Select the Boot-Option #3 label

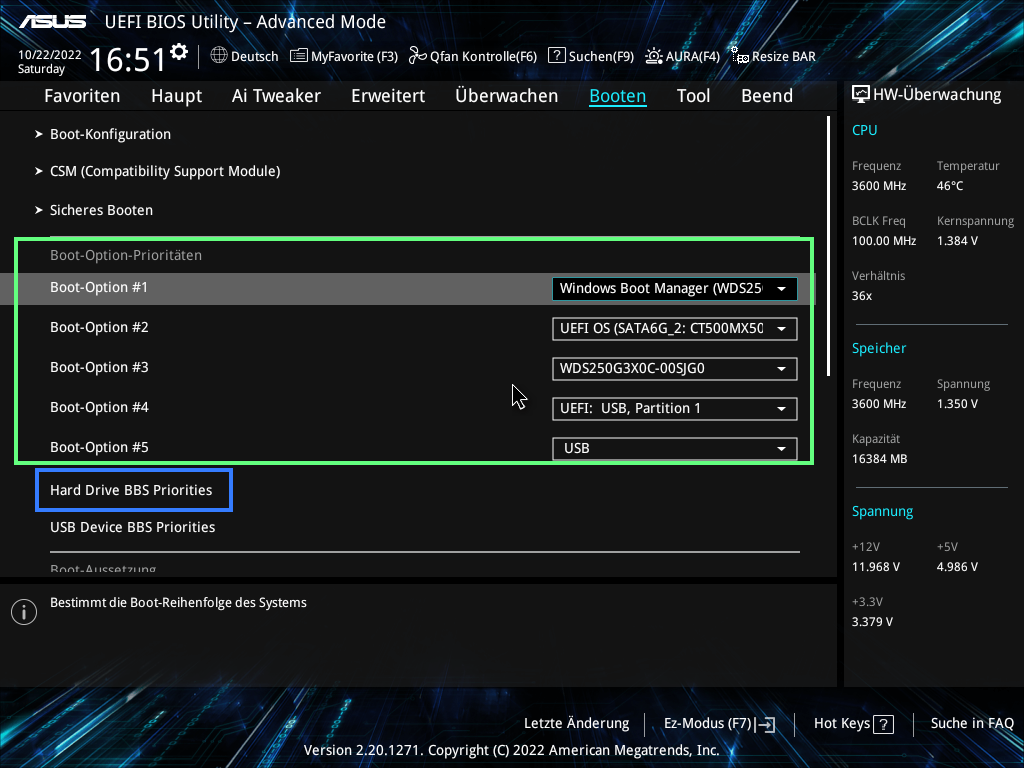pos(99,367)
